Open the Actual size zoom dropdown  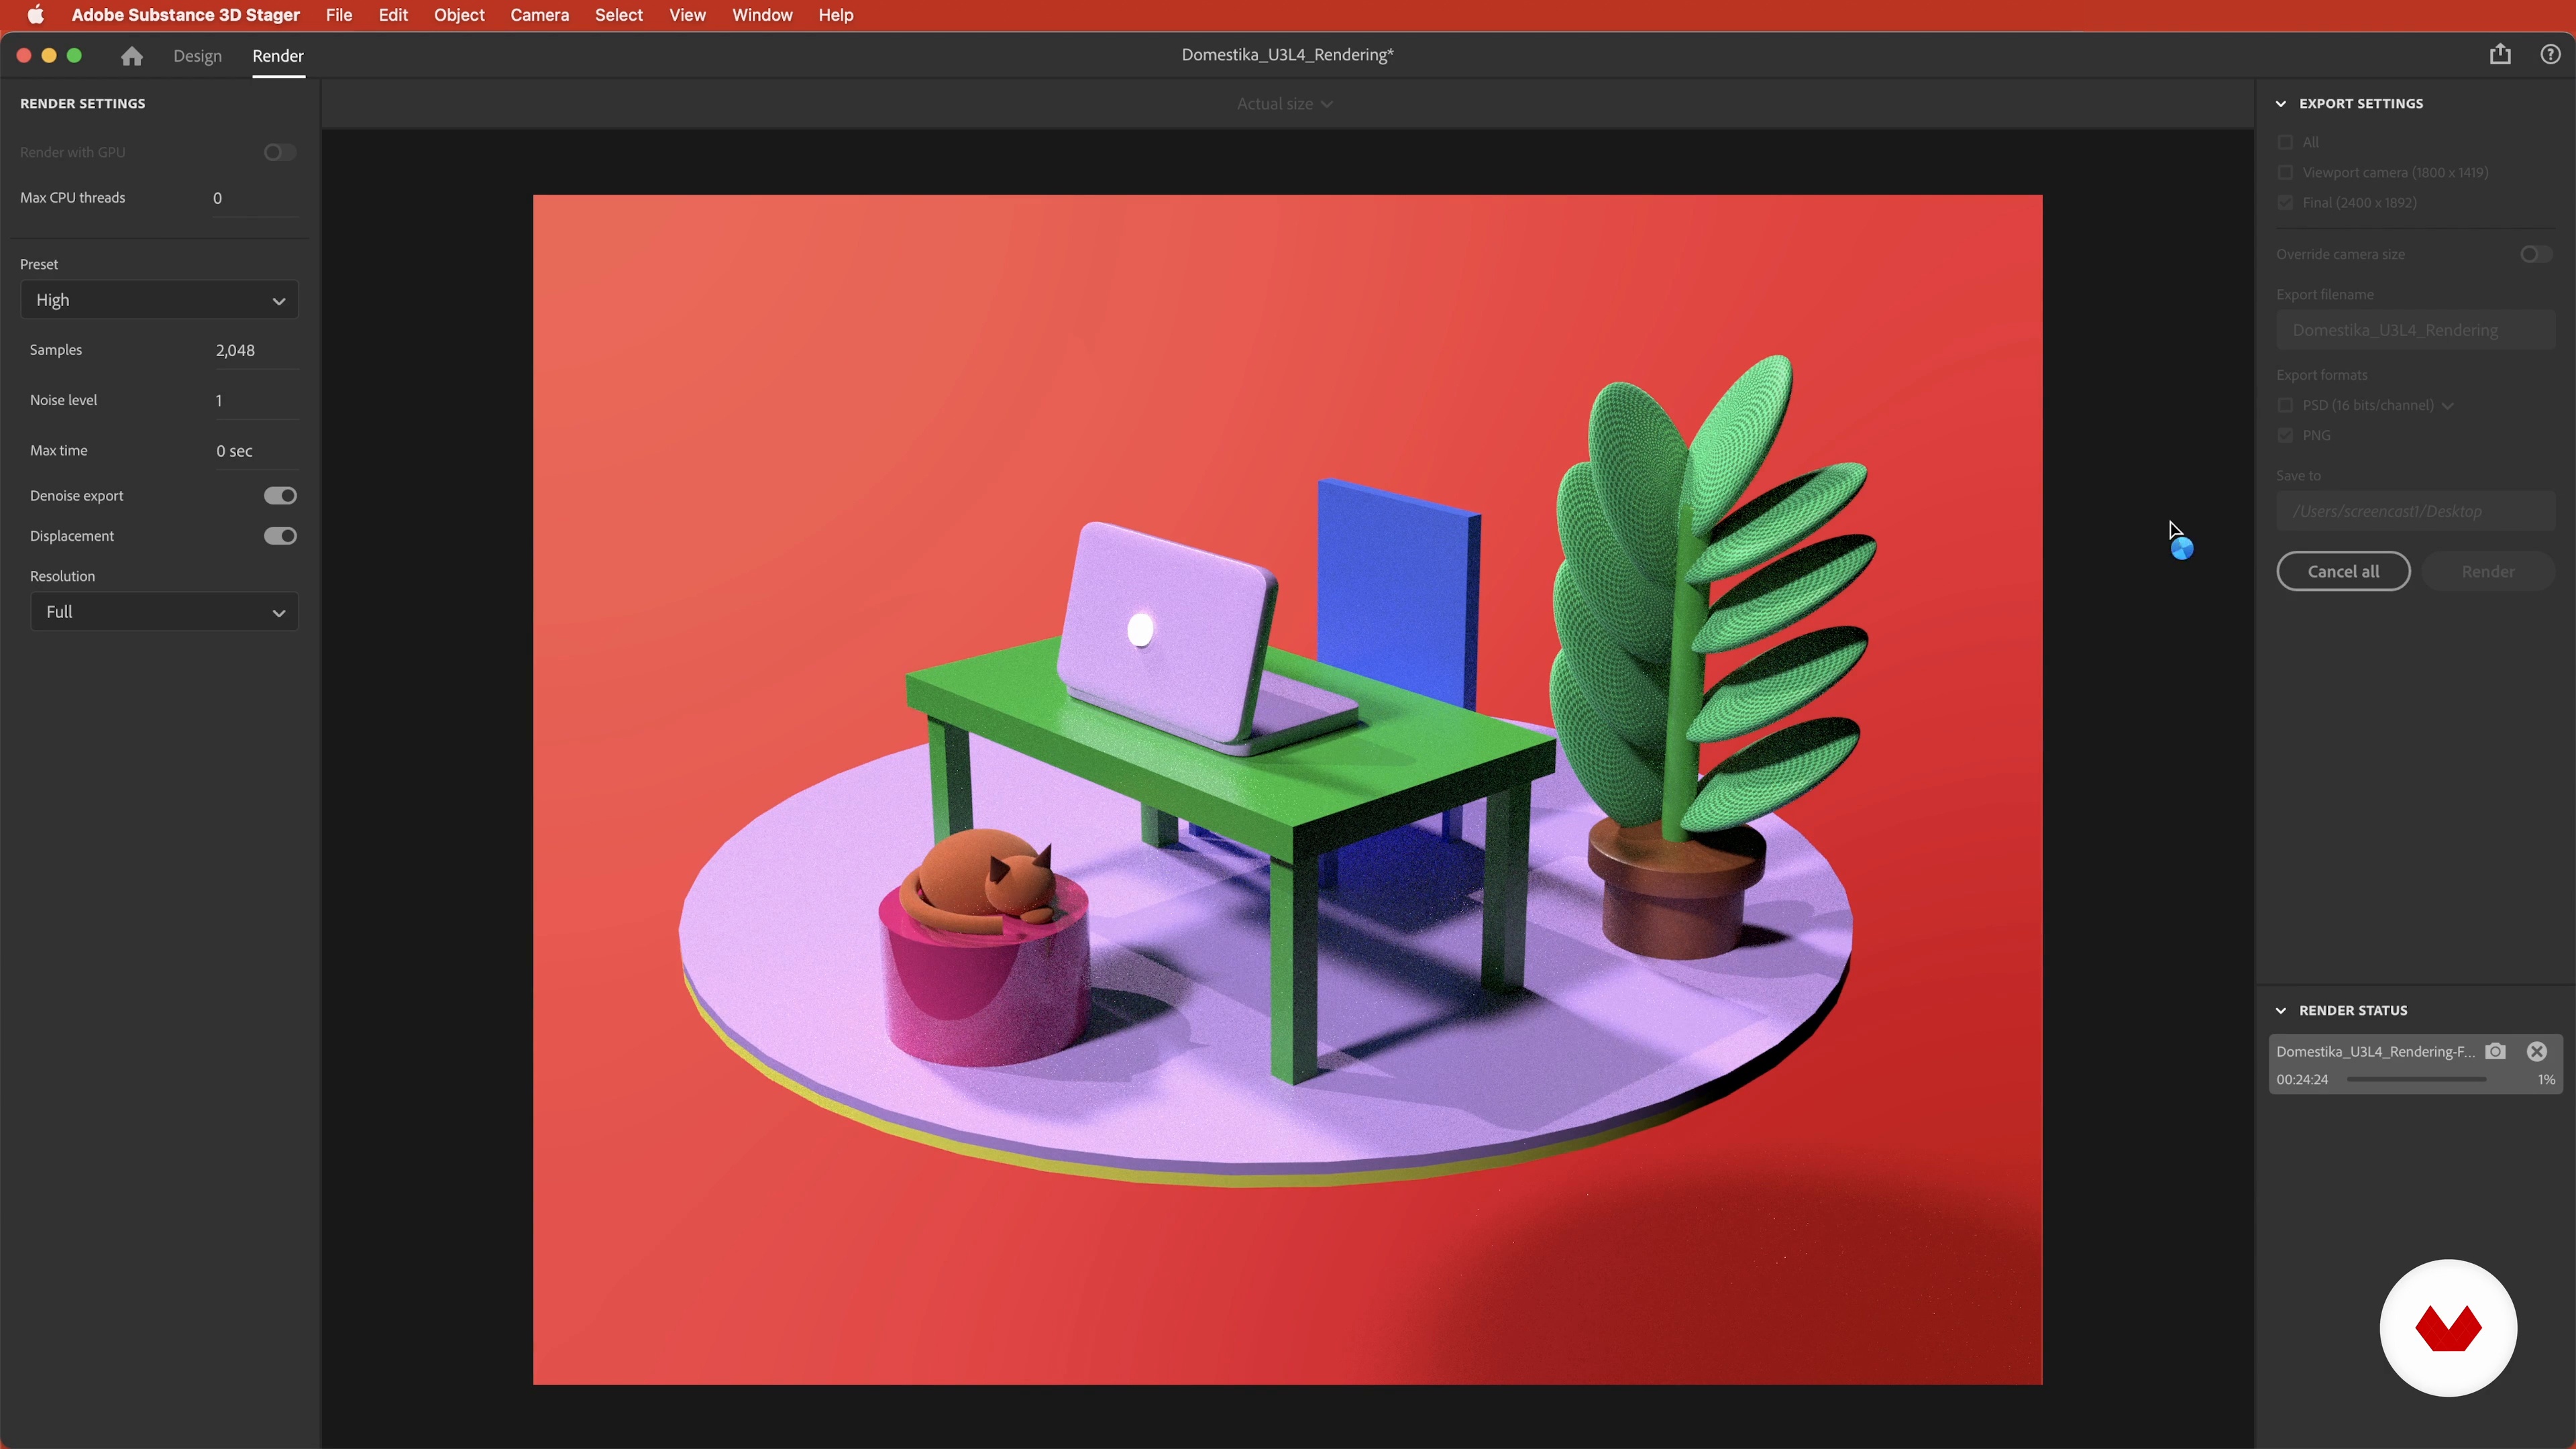(x=1284, y=104)
